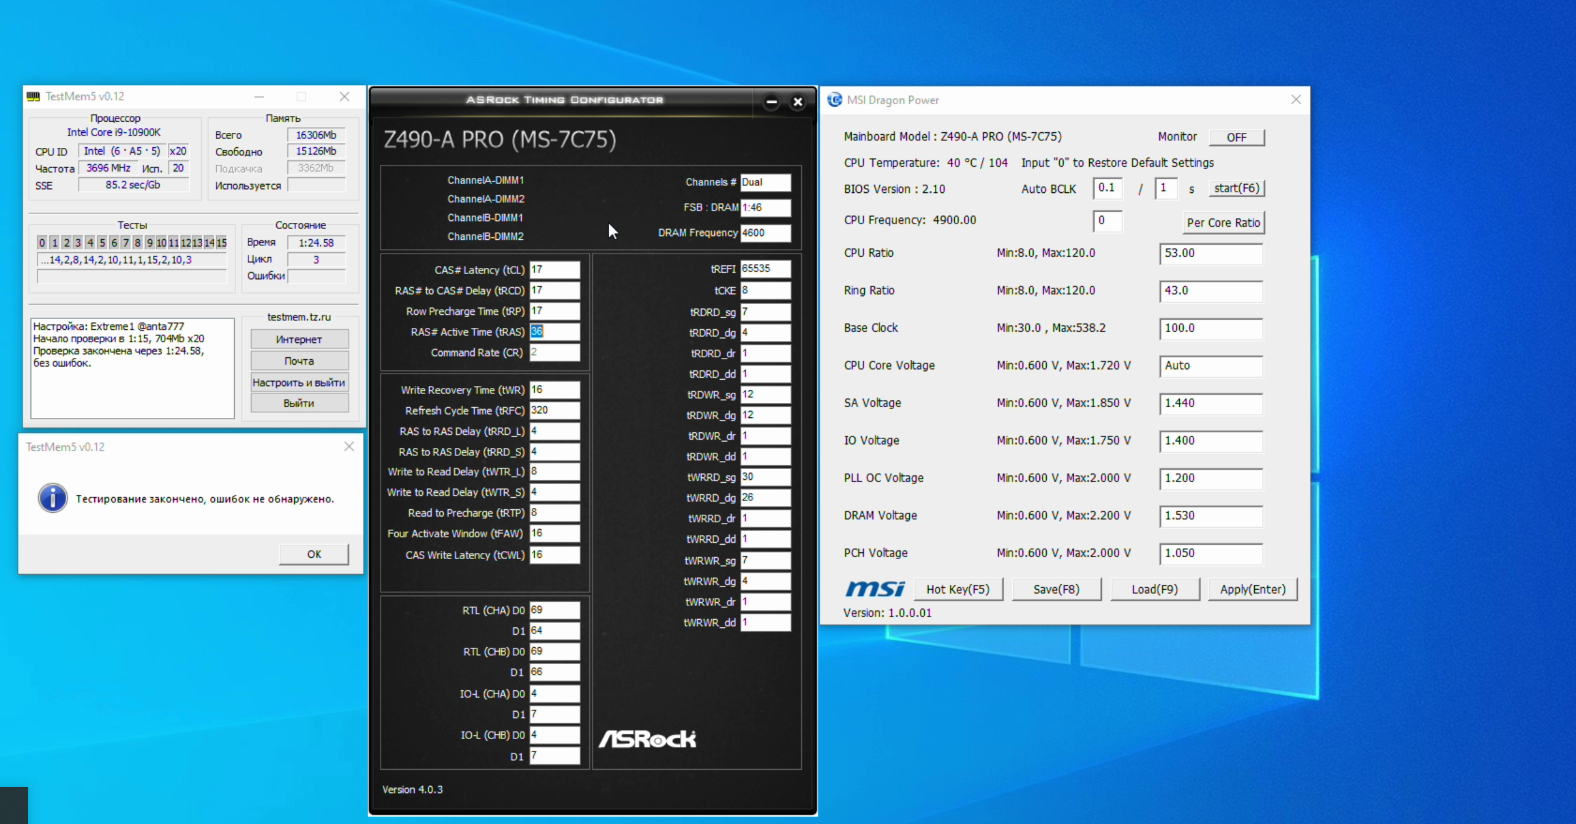This screenshot has width=1576, height=824.
Task: Click the Intel Core i9-10900K processor name
Action: [x=114, y=132]
